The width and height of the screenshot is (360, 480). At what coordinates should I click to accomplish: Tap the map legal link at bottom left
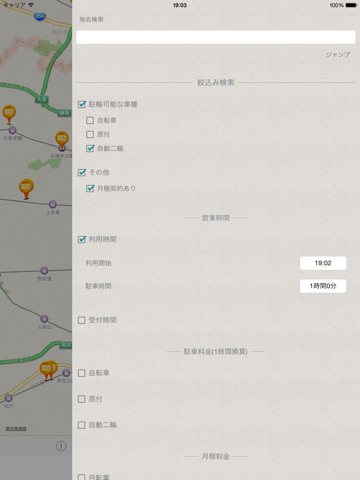tap(16, 429)
